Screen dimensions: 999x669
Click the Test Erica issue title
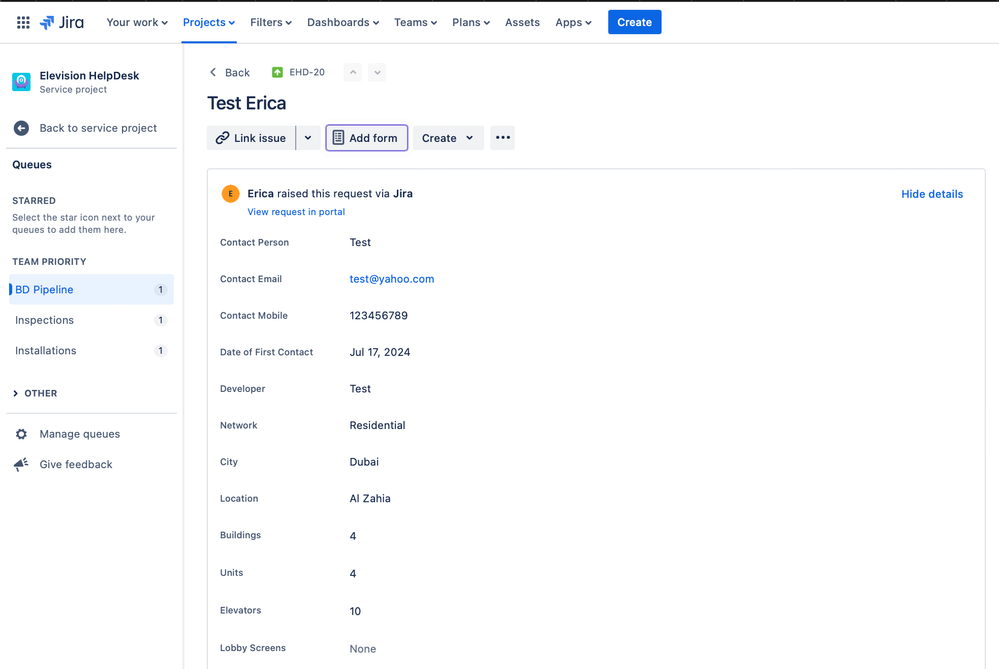click(x=247, y=103)
